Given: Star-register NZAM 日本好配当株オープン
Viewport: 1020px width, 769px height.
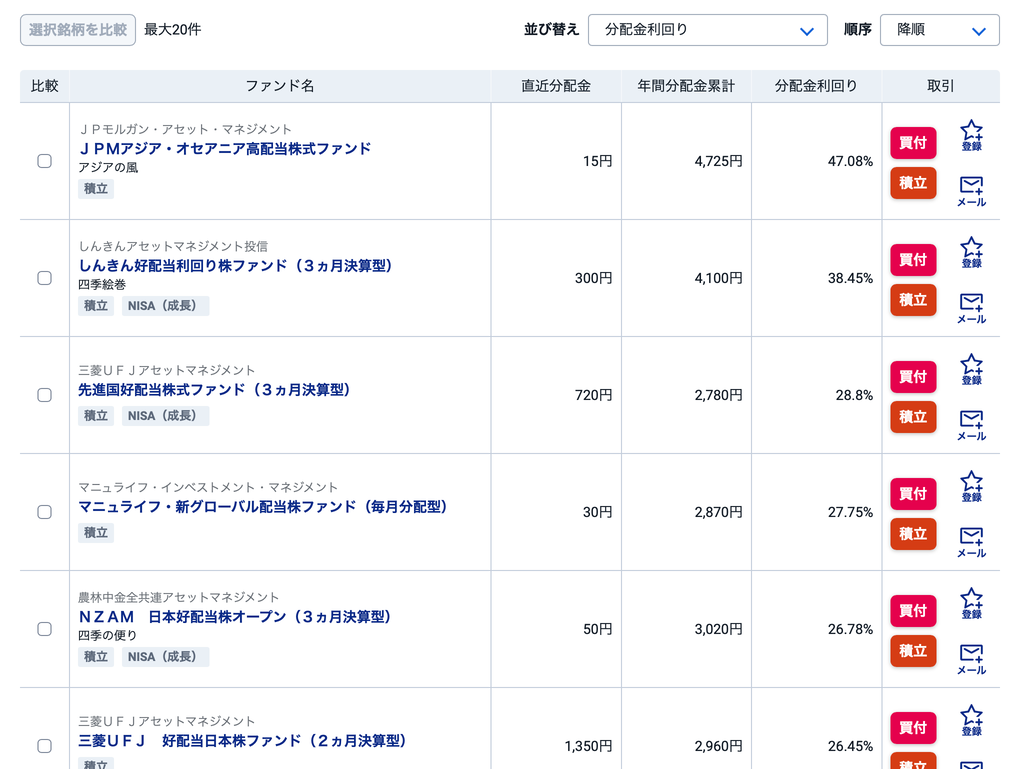Looking at the screenshot, I should coord(971,603).
